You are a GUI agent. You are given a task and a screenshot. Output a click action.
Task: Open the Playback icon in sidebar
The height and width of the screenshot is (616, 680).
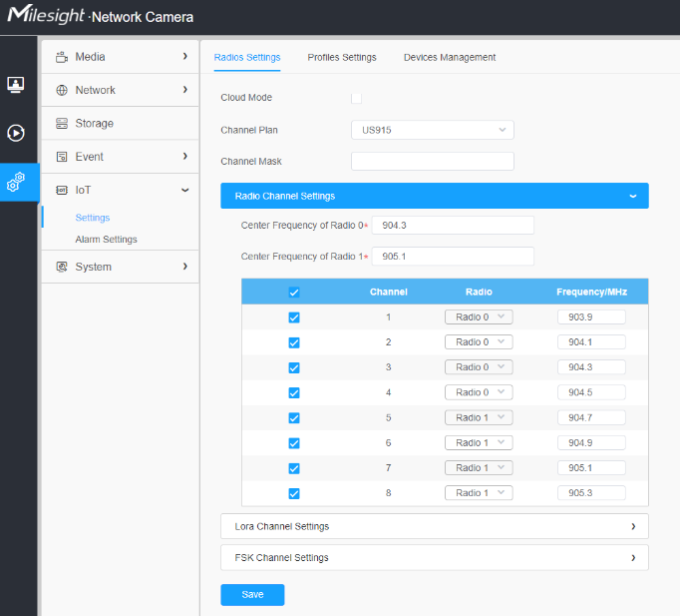click(16, 133)
